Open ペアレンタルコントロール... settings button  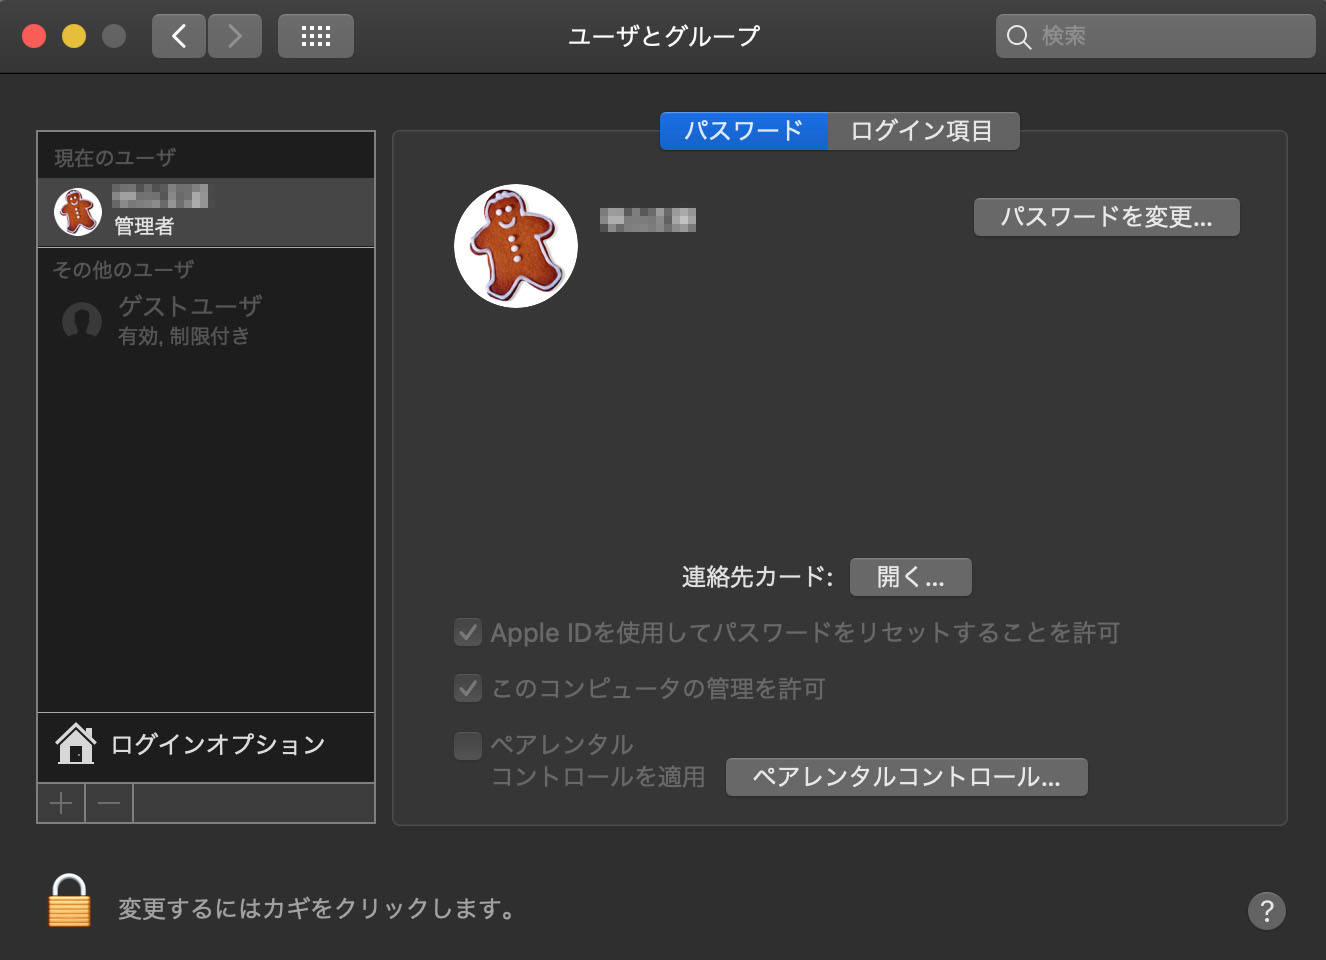coord(906,777)
